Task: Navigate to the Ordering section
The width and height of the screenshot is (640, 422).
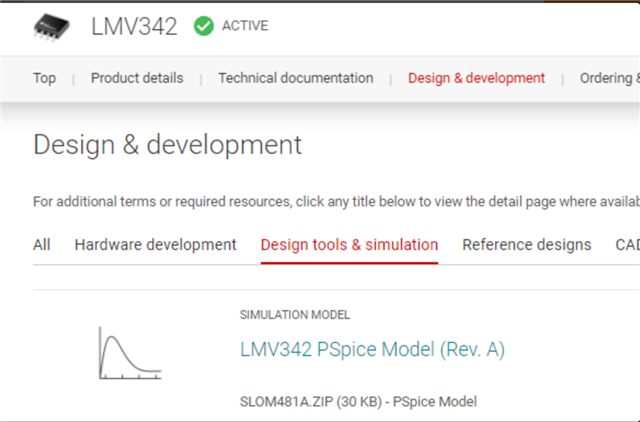Action: 608,78
